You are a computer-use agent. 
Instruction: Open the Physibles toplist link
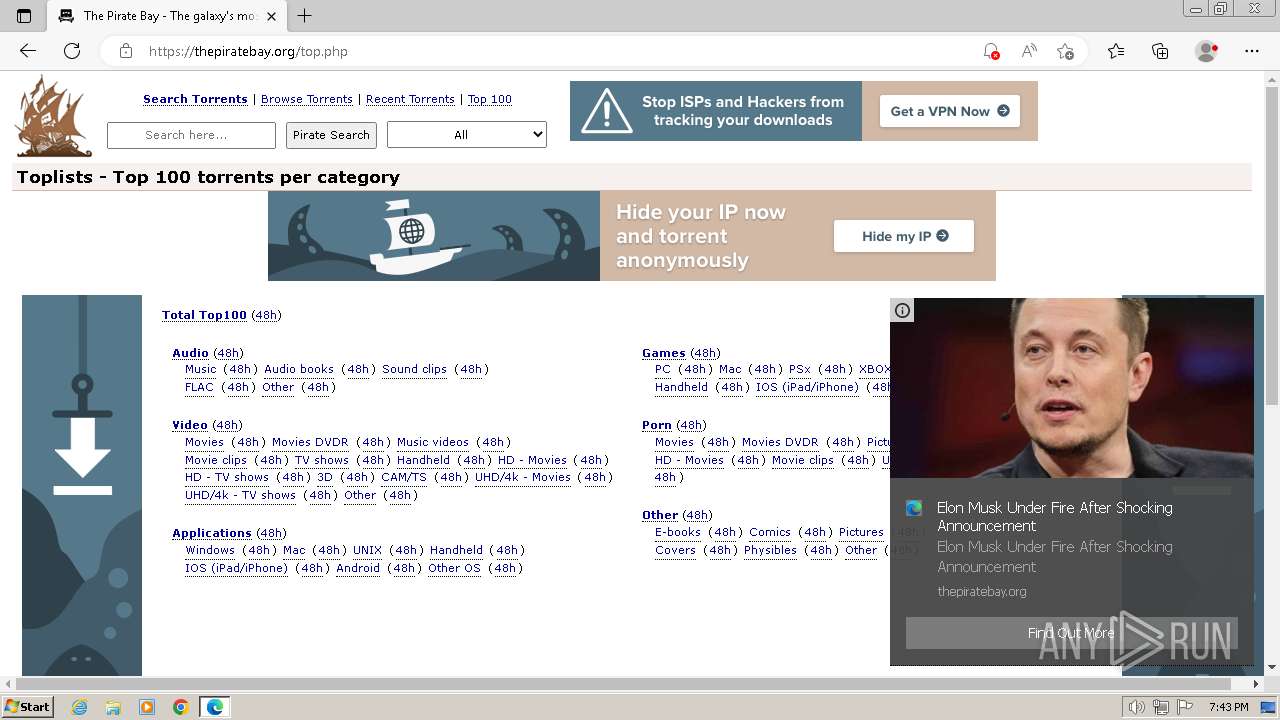(x=770, y=550)
